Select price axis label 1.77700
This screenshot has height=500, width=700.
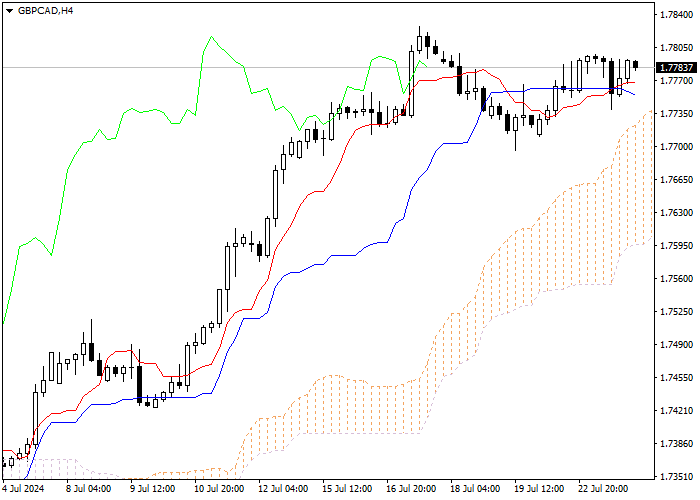tap(677, 81)
